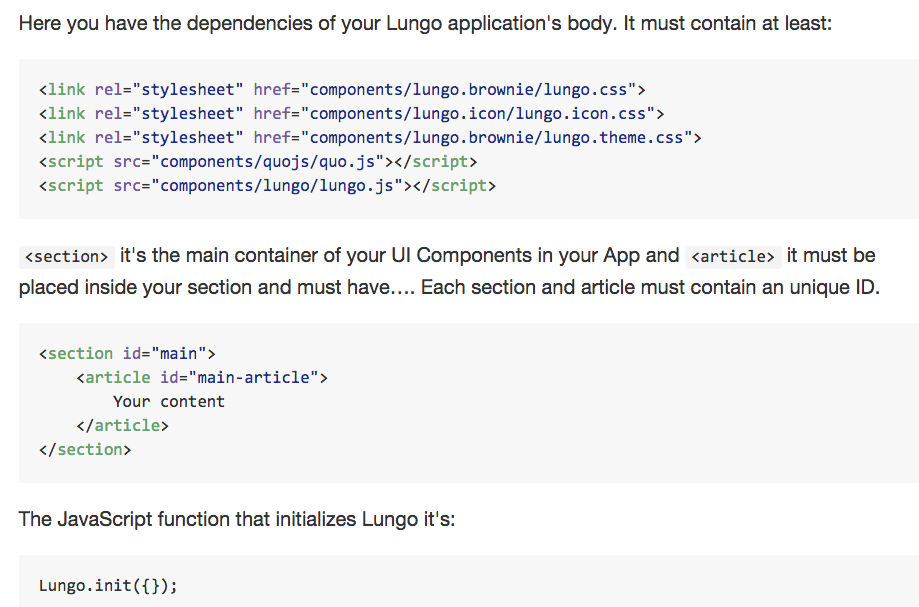This screenshot has height=607, width=919.
Task: Click the sentence about unique ID
Action: tap(650, 287)
